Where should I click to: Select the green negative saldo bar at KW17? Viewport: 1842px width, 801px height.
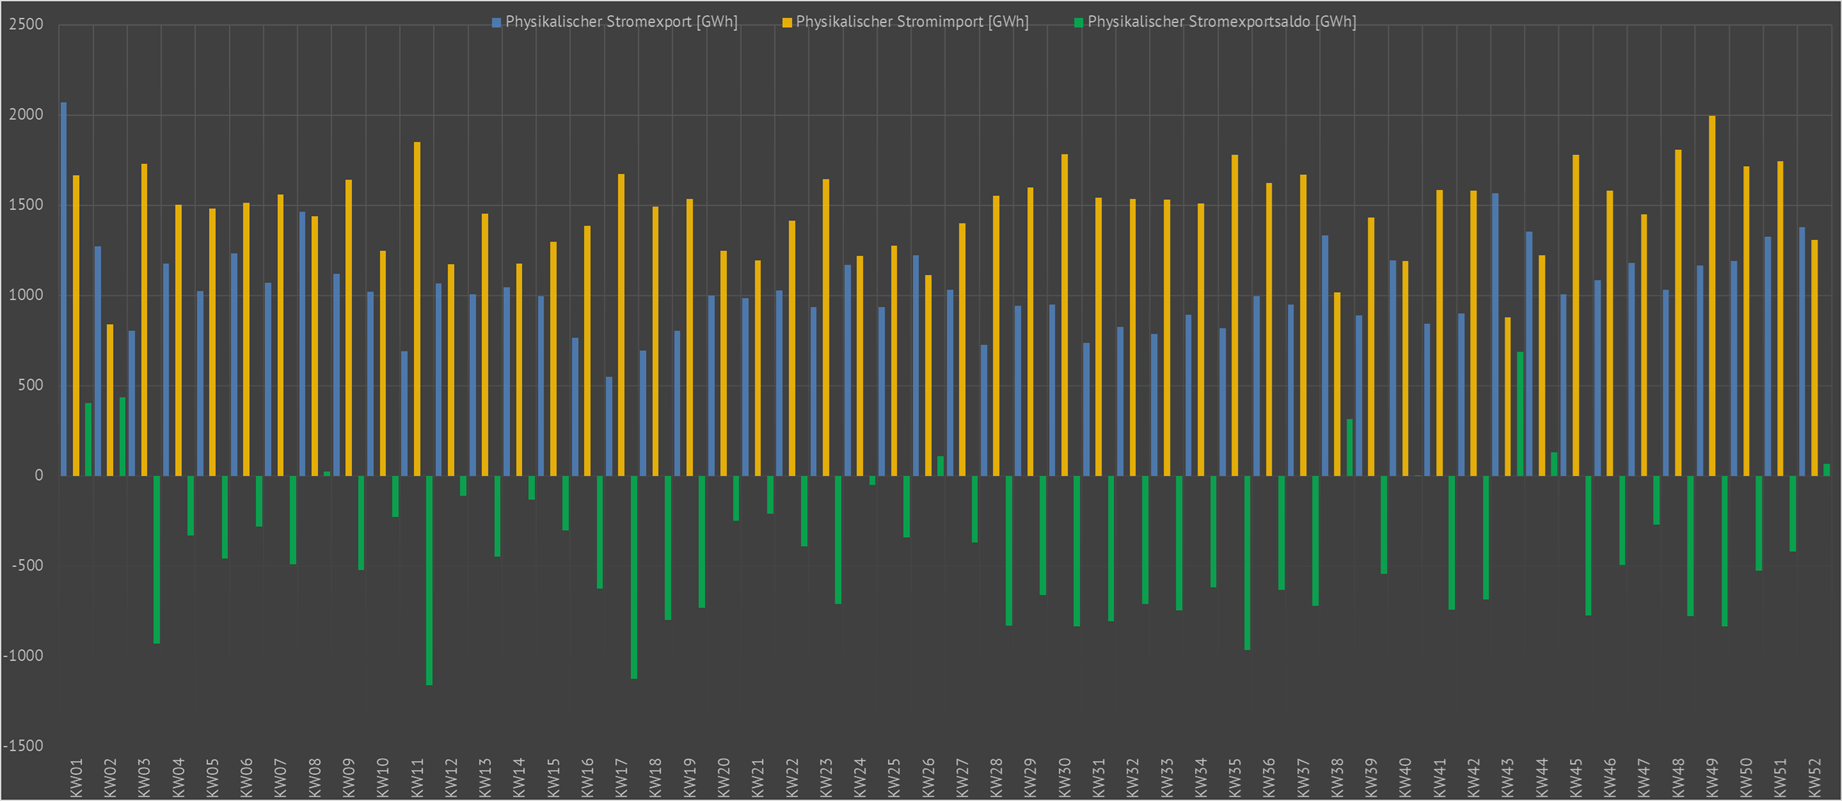pyautogui.click(x=634, y=577)
